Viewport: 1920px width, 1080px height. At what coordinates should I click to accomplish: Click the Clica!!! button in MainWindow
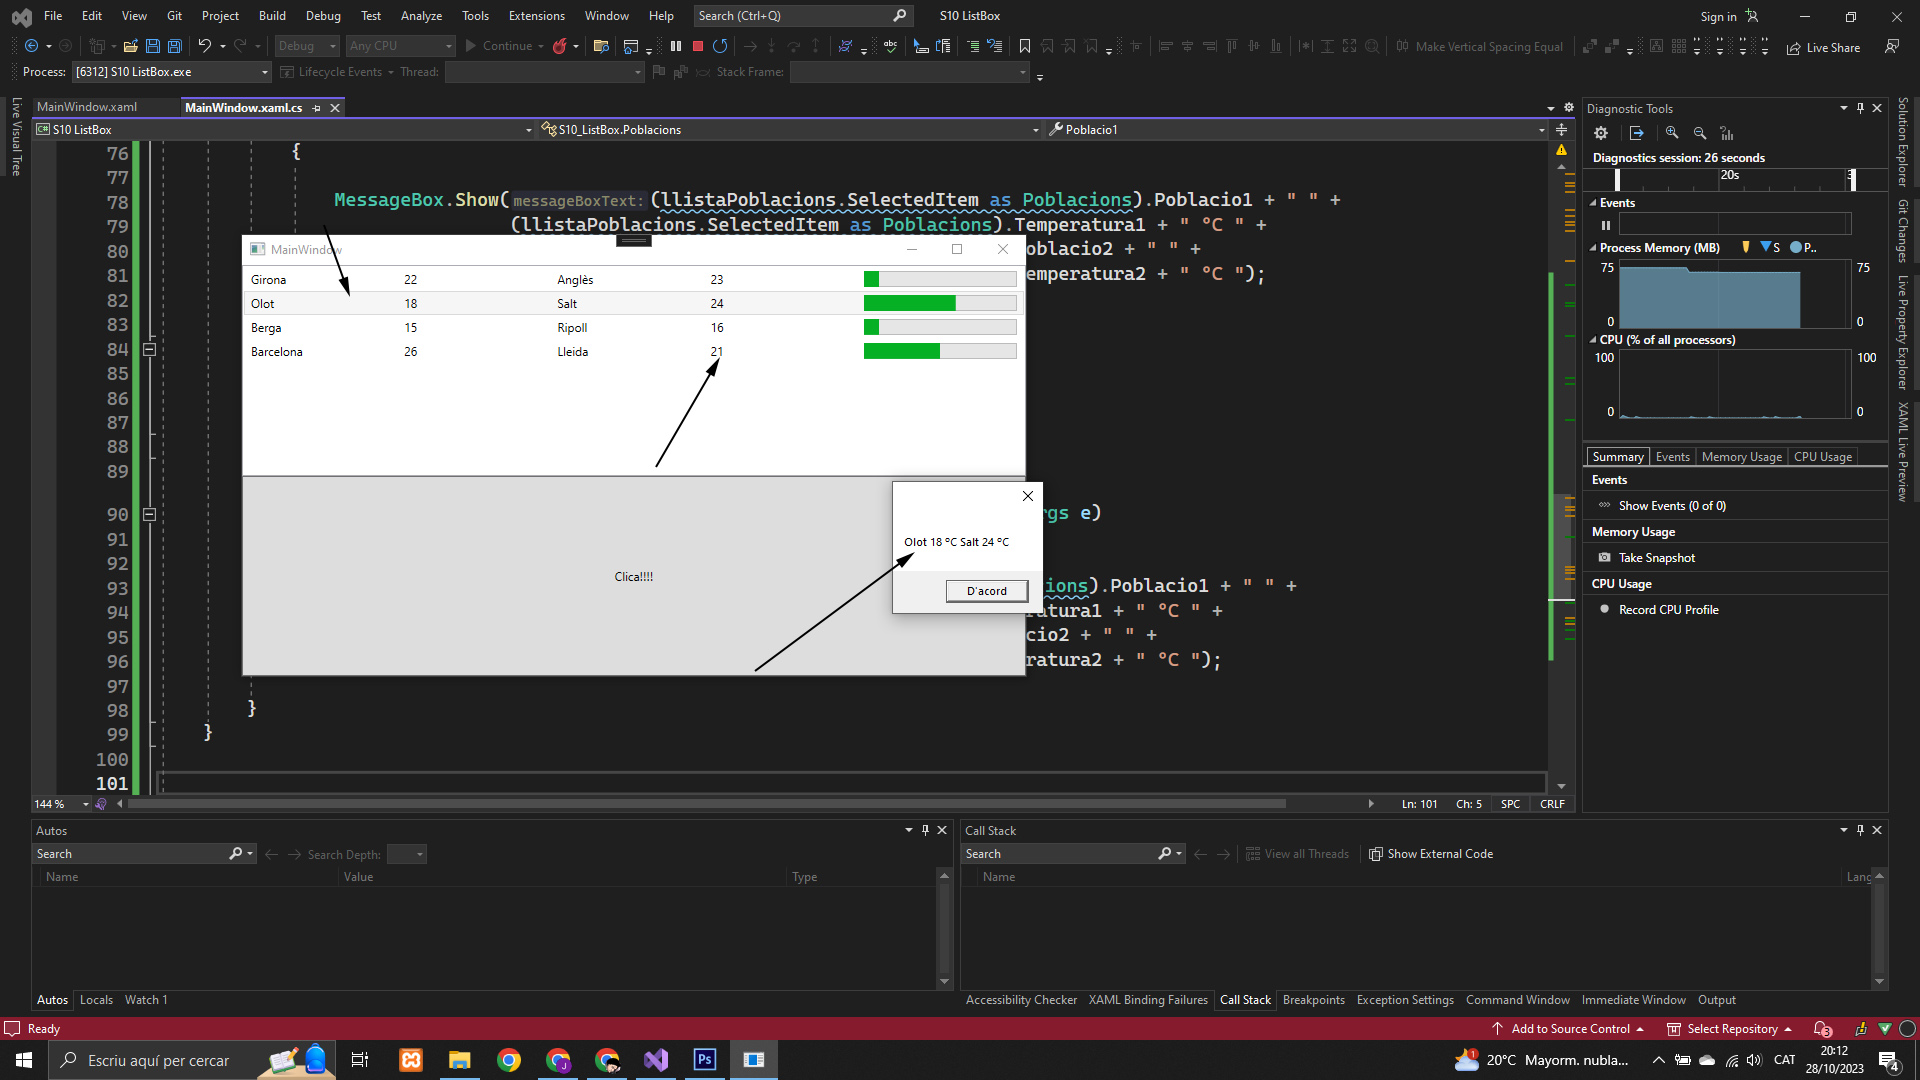[x=633, y=577]
